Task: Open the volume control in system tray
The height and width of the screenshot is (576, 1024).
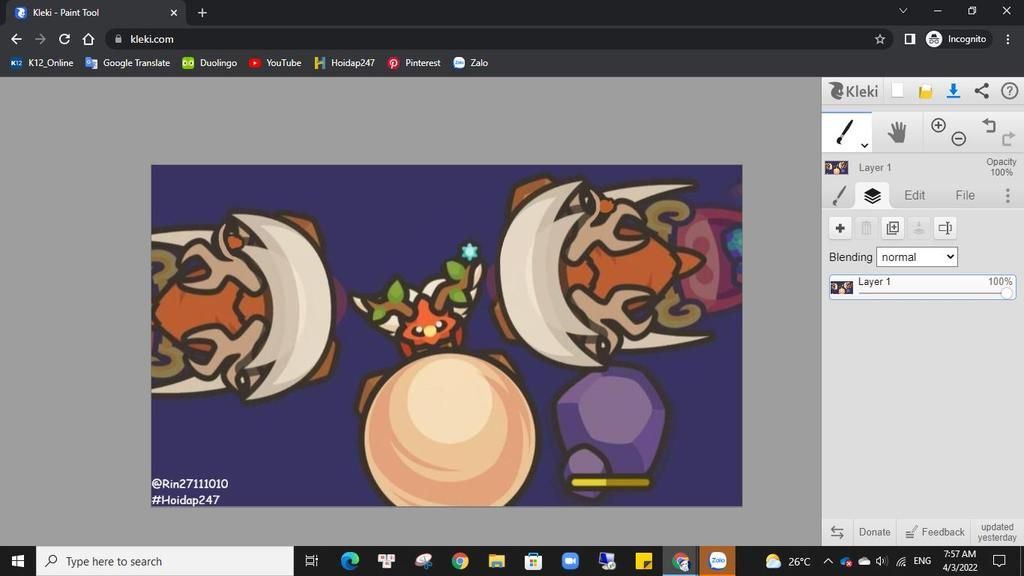Action: [x=882, y=561]
